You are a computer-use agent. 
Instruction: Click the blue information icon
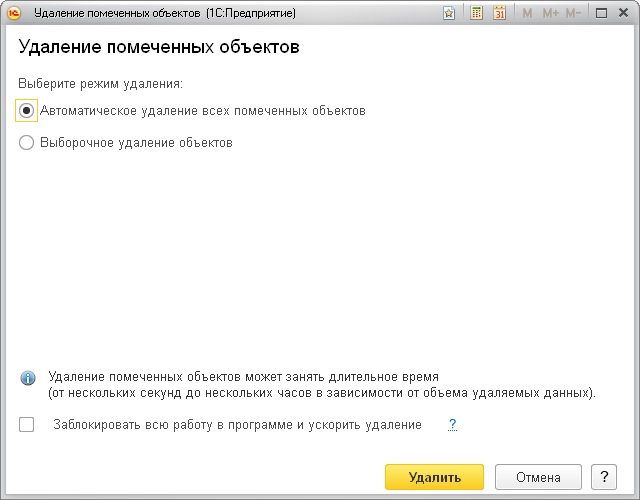28,378
